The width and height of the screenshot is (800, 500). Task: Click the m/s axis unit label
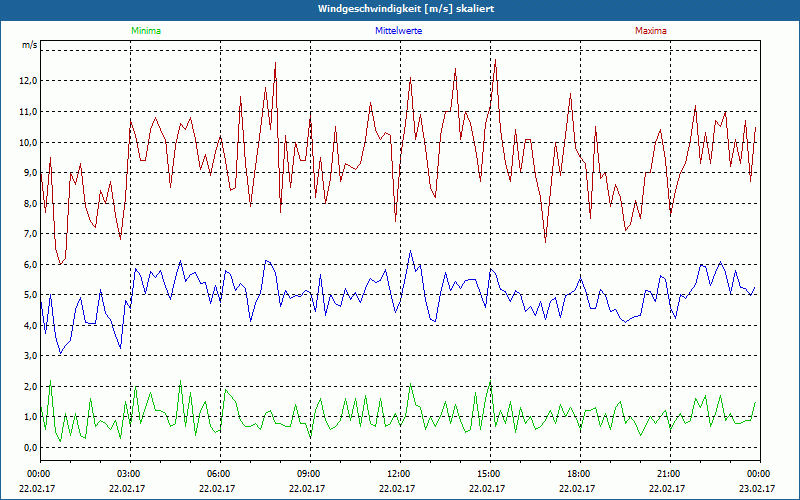coord(29,45)
